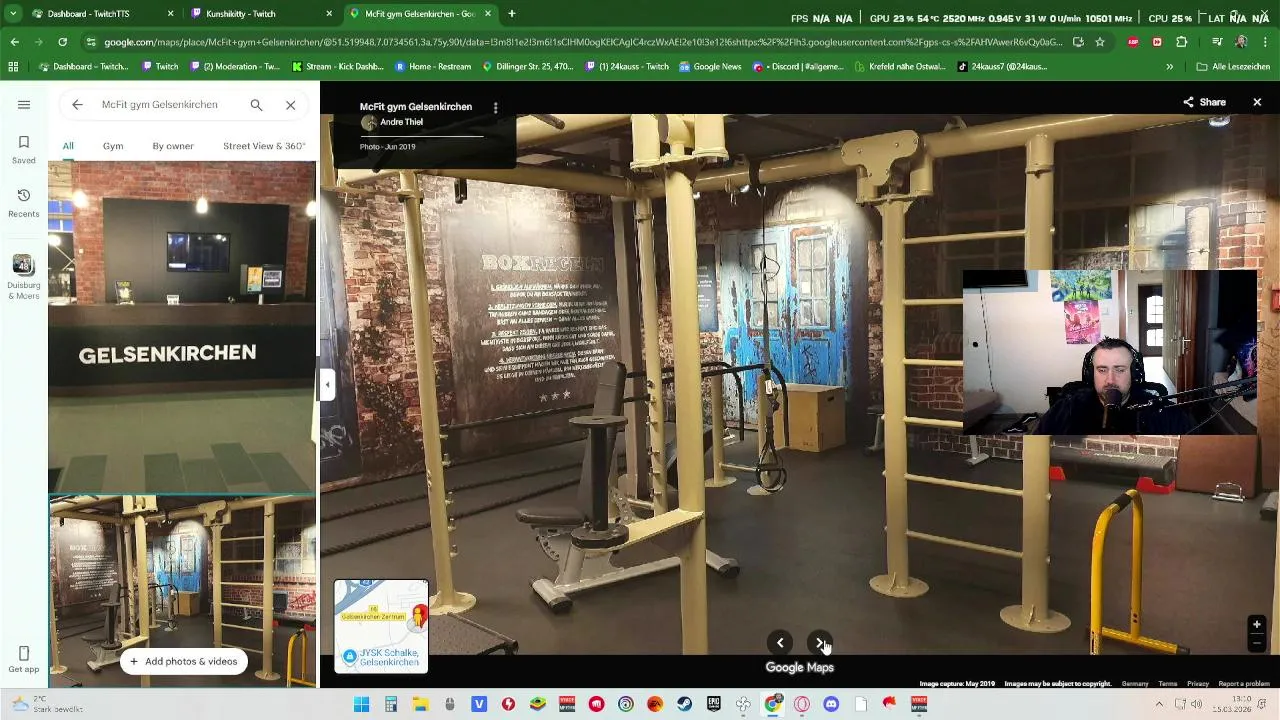
Task: Bookmark this page with the star
Action: 1100,42
